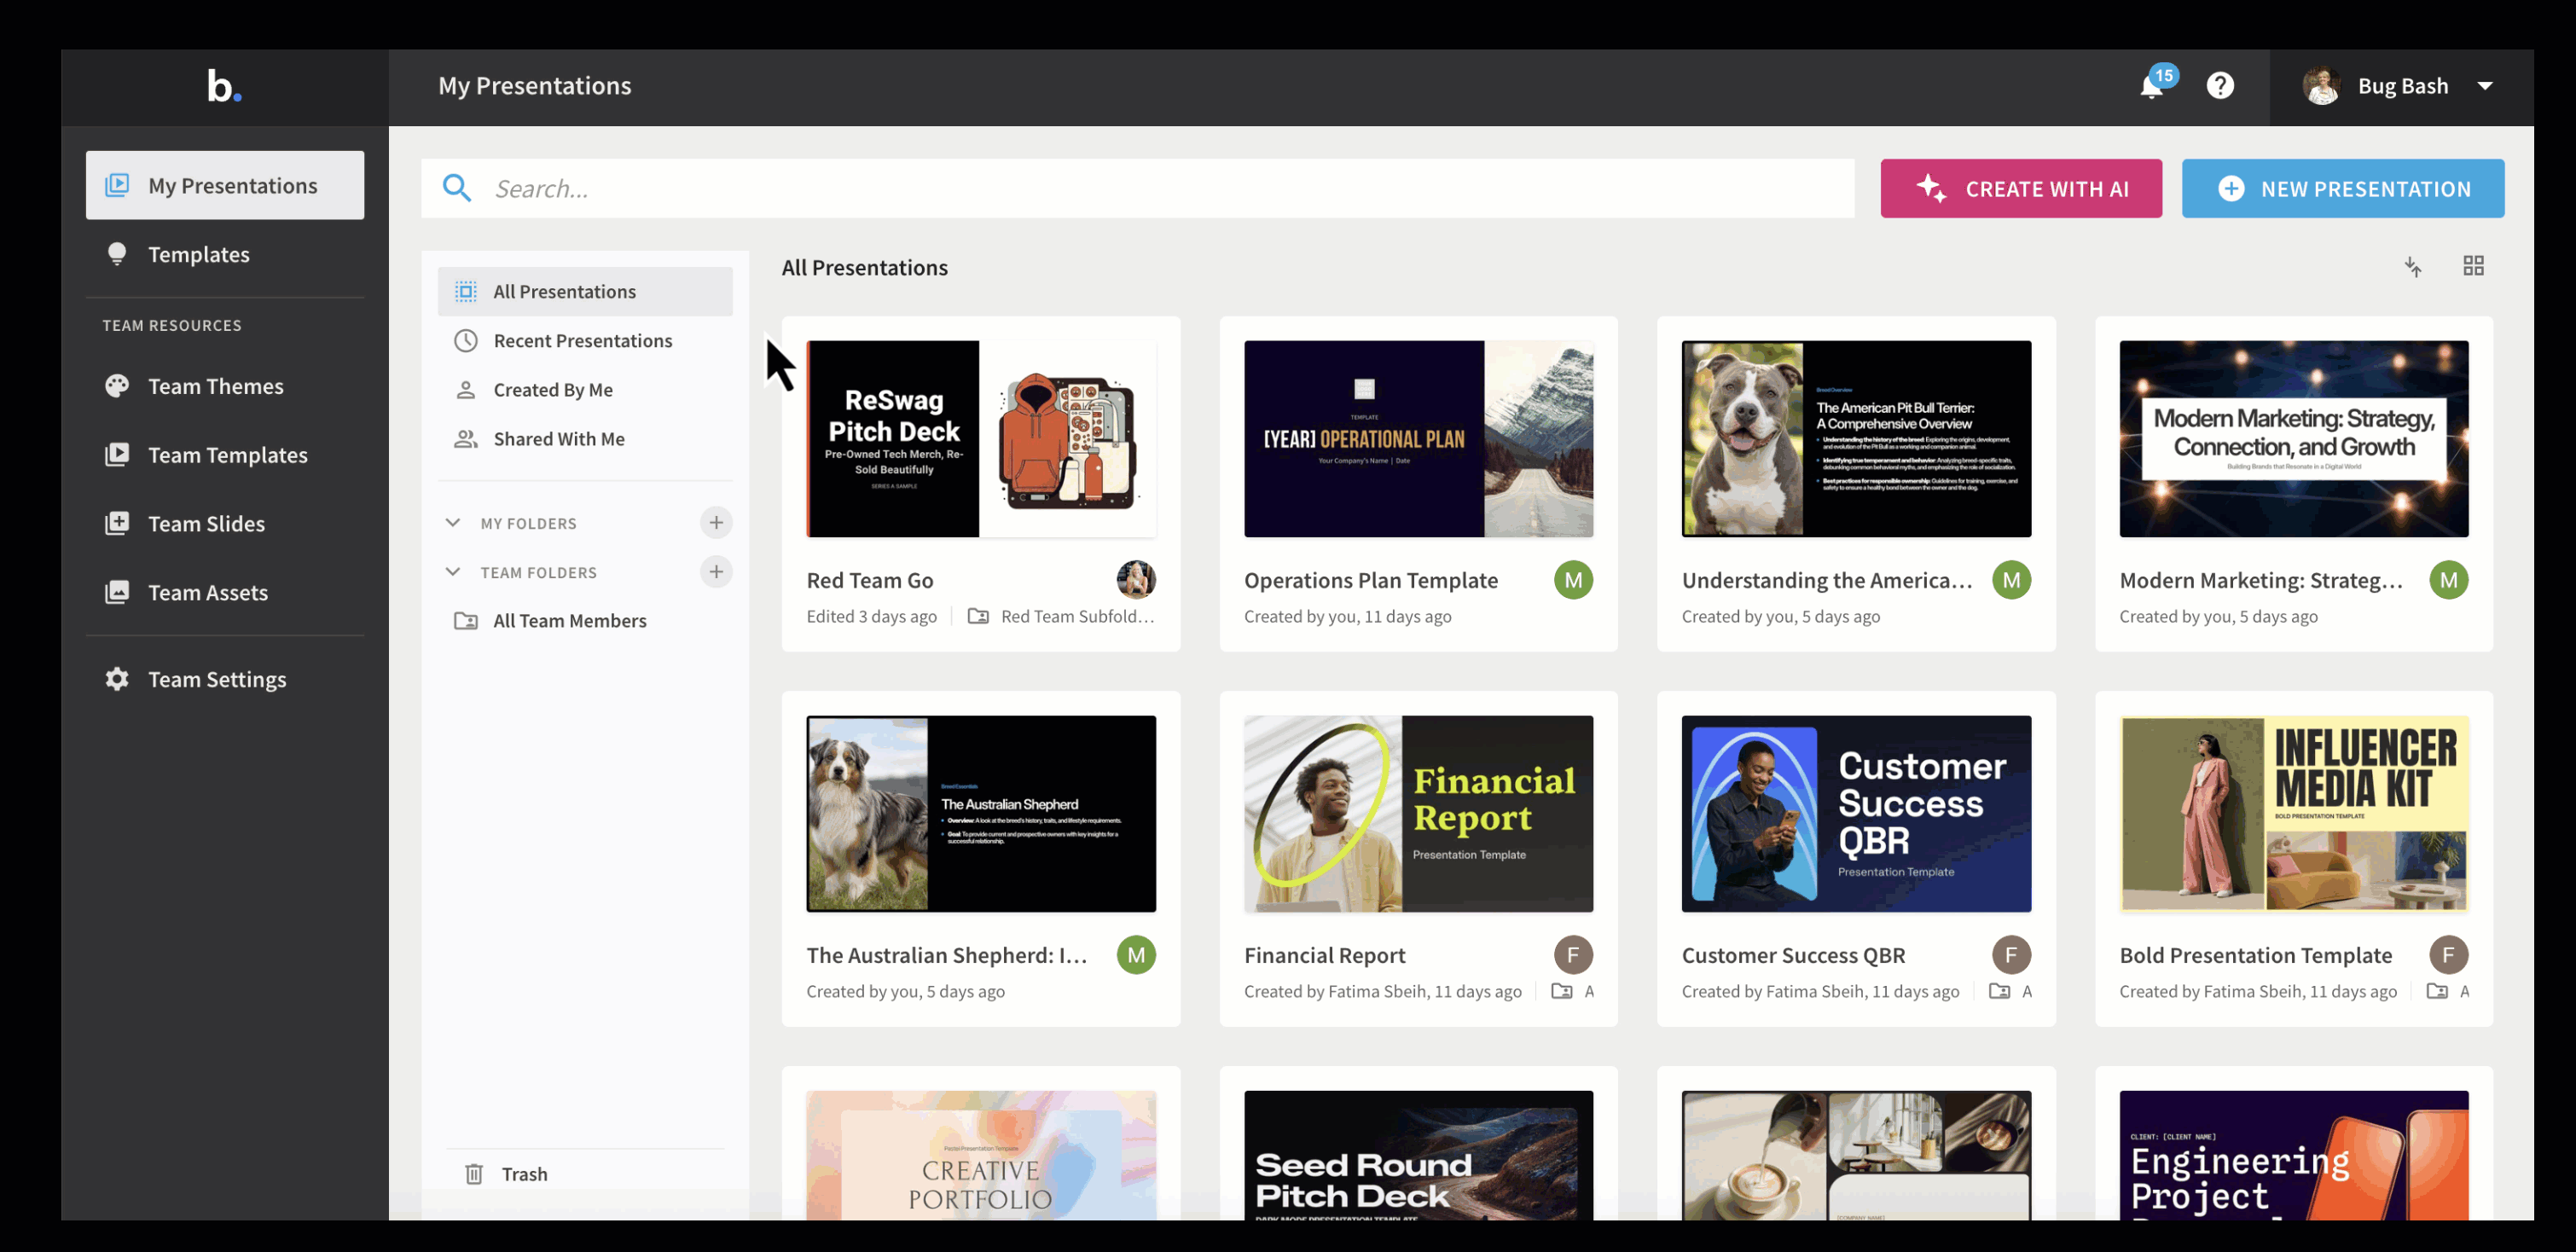This screenshot has width=2576, height=1252.
Task: Open the notifications bell
Action: tap(2152, 87)
